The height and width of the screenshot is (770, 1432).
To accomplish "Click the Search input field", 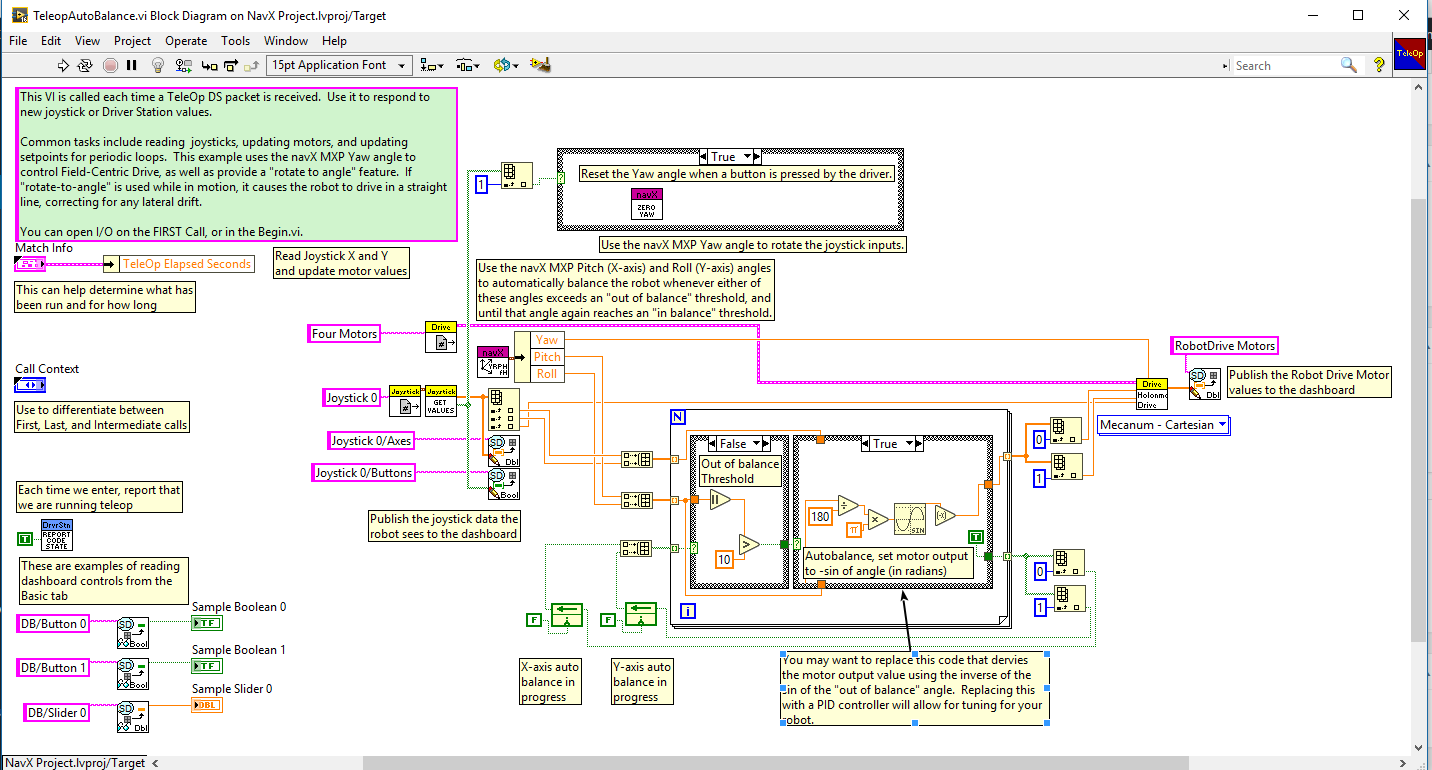I will pyautogui.click(x=1285, y=65).
